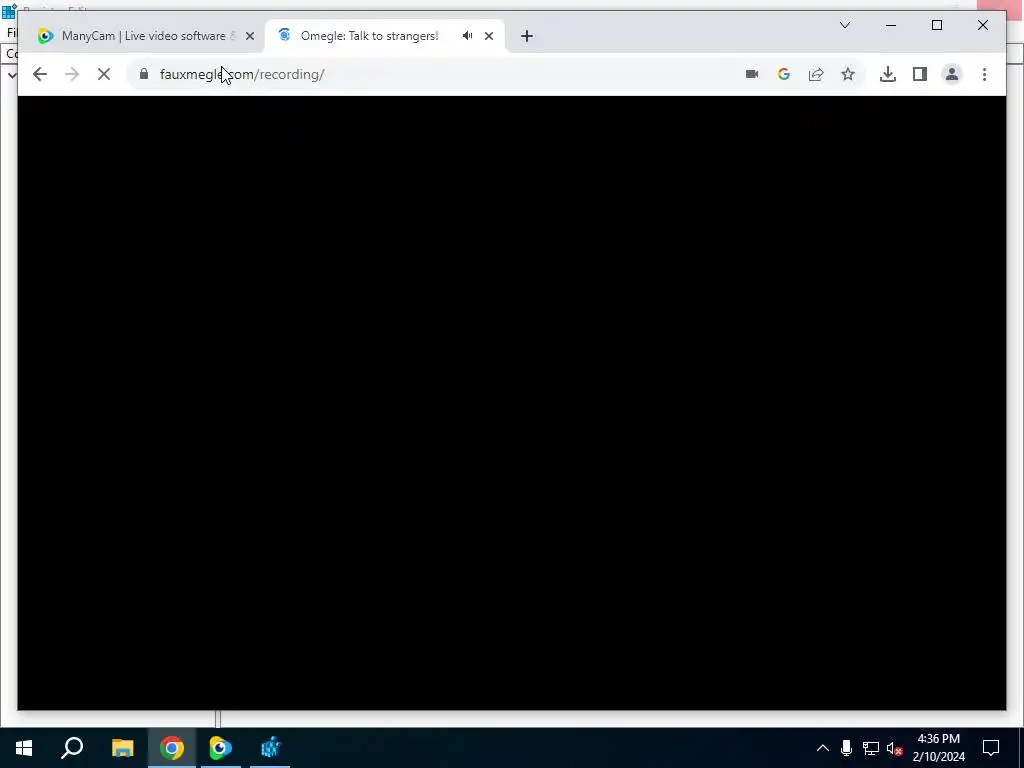Share this page
1024x768 pixels.
coord(816,74)
